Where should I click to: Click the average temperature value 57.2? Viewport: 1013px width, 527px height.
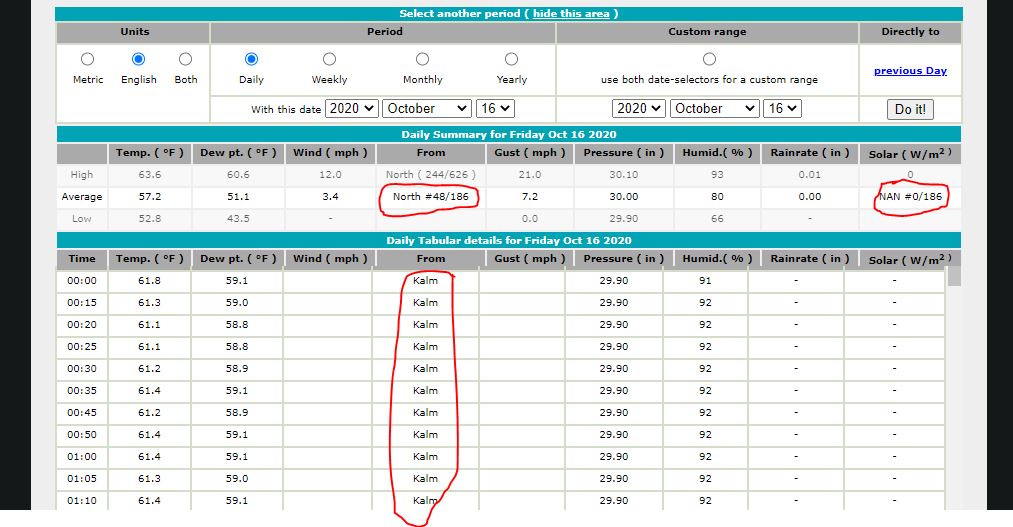[149, 196]
